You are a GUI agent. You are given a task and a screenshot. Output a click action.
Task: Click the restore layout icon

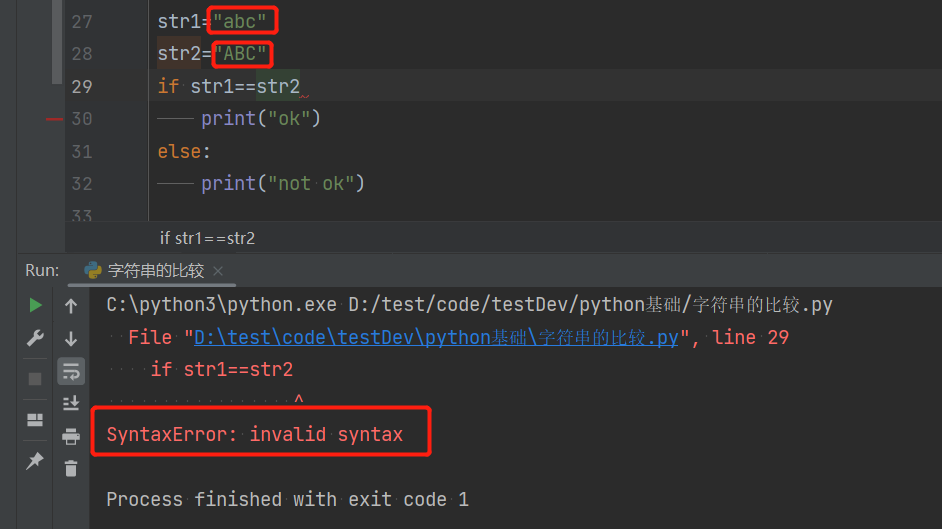coord(35,420)
